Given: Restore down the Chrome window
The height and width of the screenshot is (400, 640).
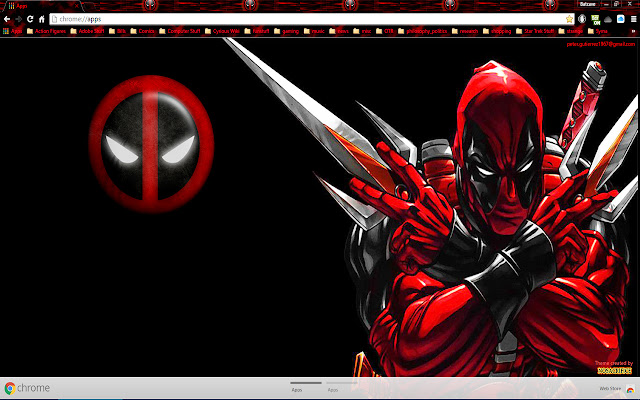Looking at the screenshot, I should click(x=617, y=4).
